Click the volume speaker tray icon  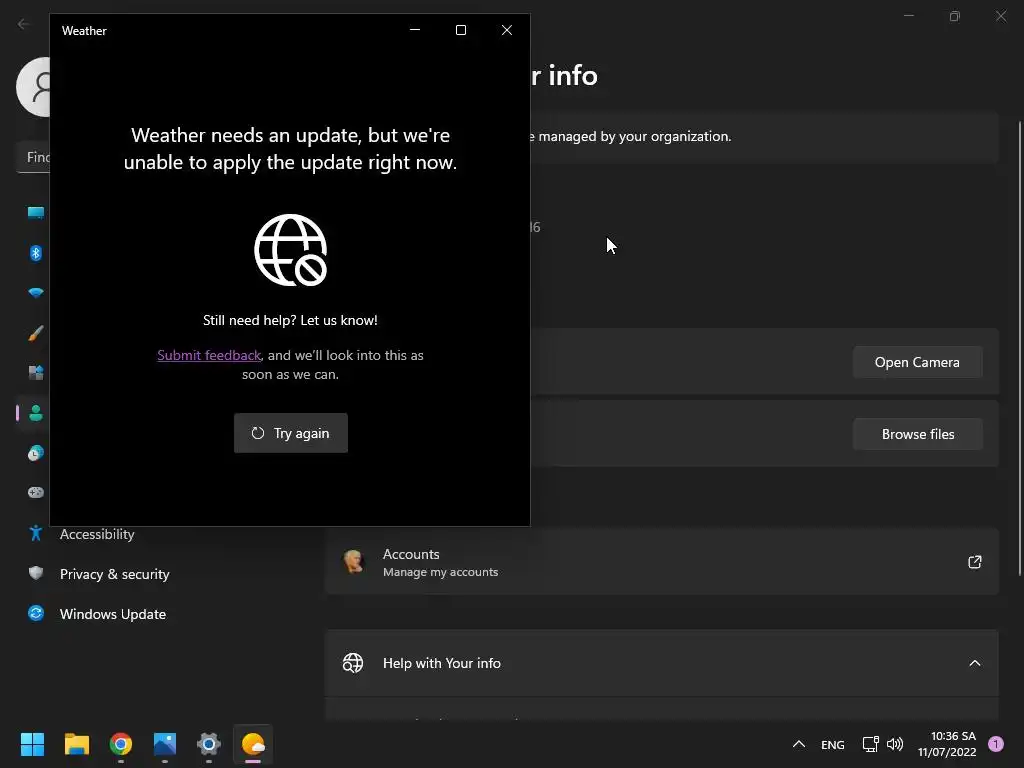point(895,744)
